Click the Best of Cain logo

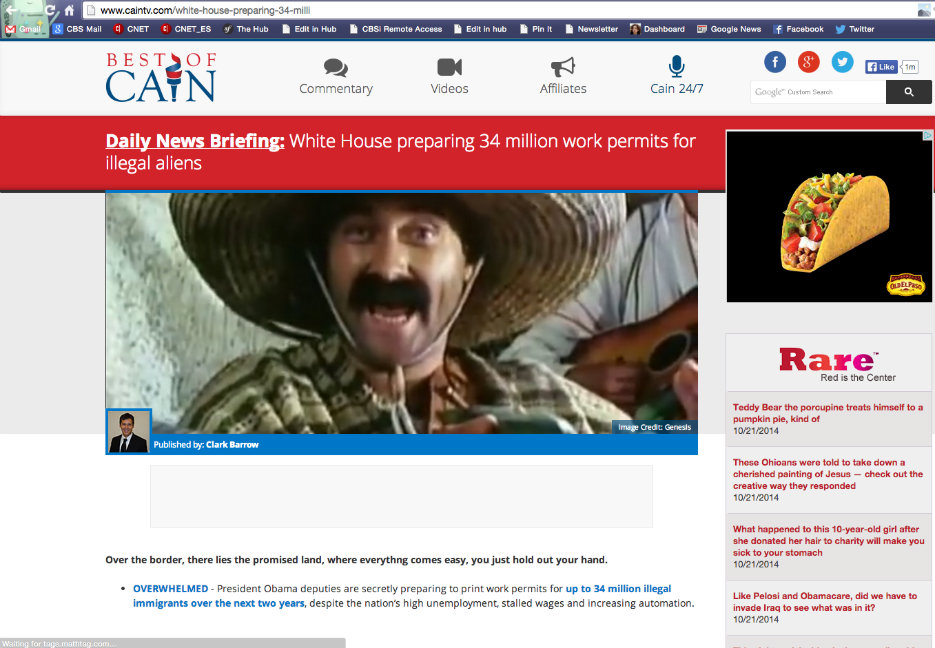click(161, 77)
